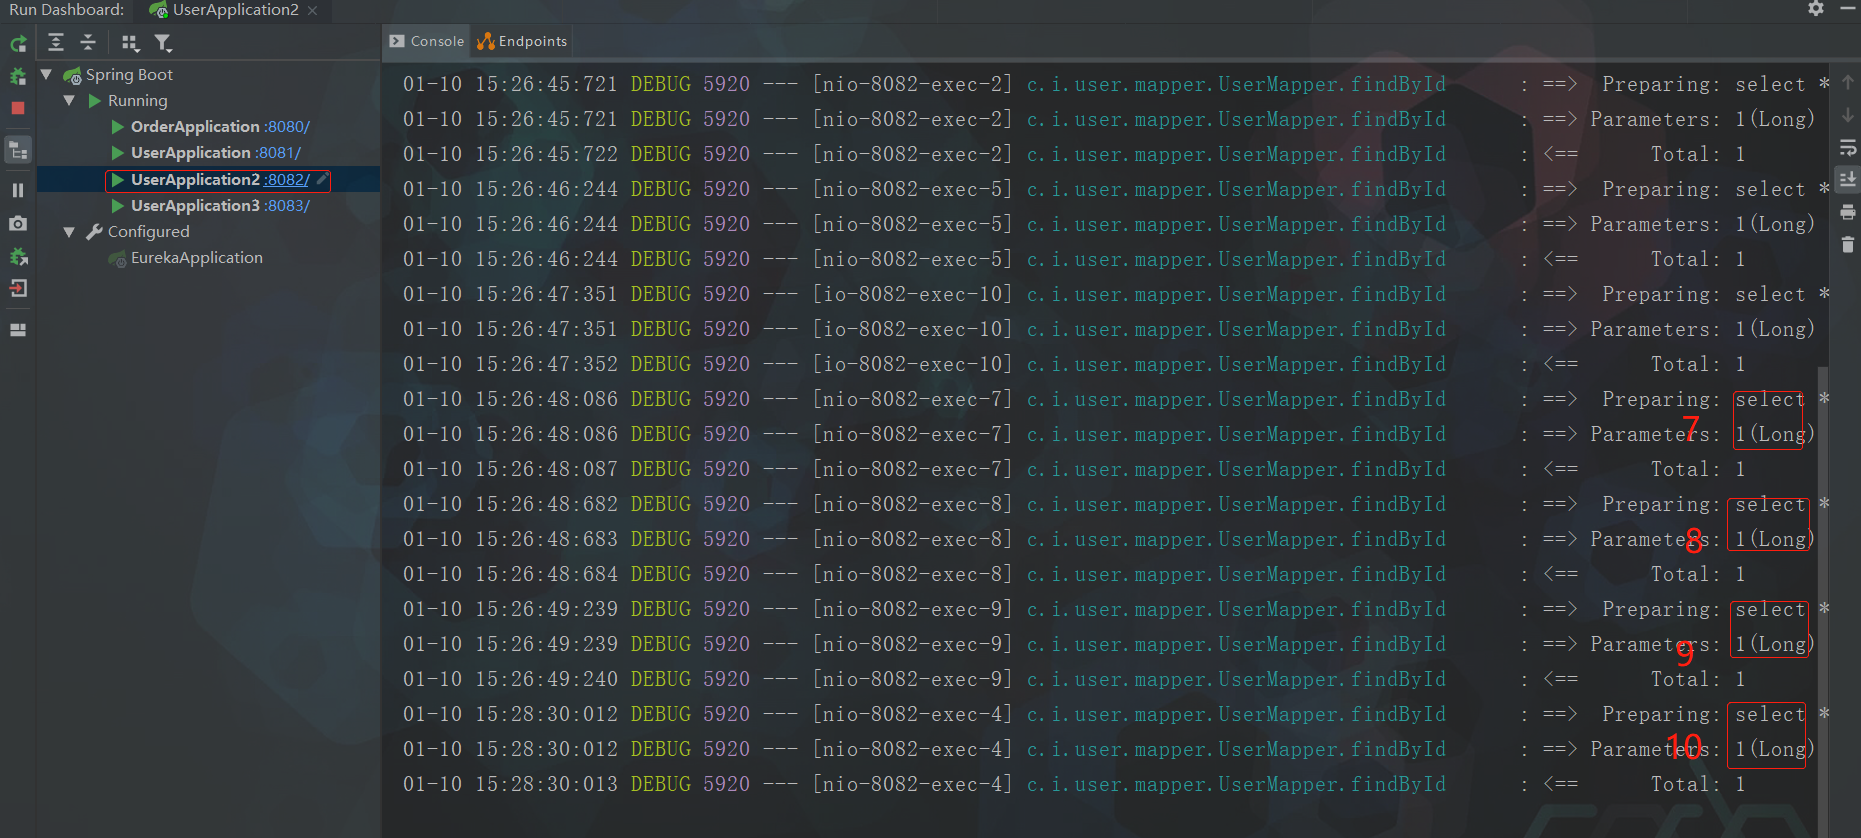This screenshot has height=838, width=1861.
Task: Click the restore layout icon in the left sidebar
Action: pos(18,330)
